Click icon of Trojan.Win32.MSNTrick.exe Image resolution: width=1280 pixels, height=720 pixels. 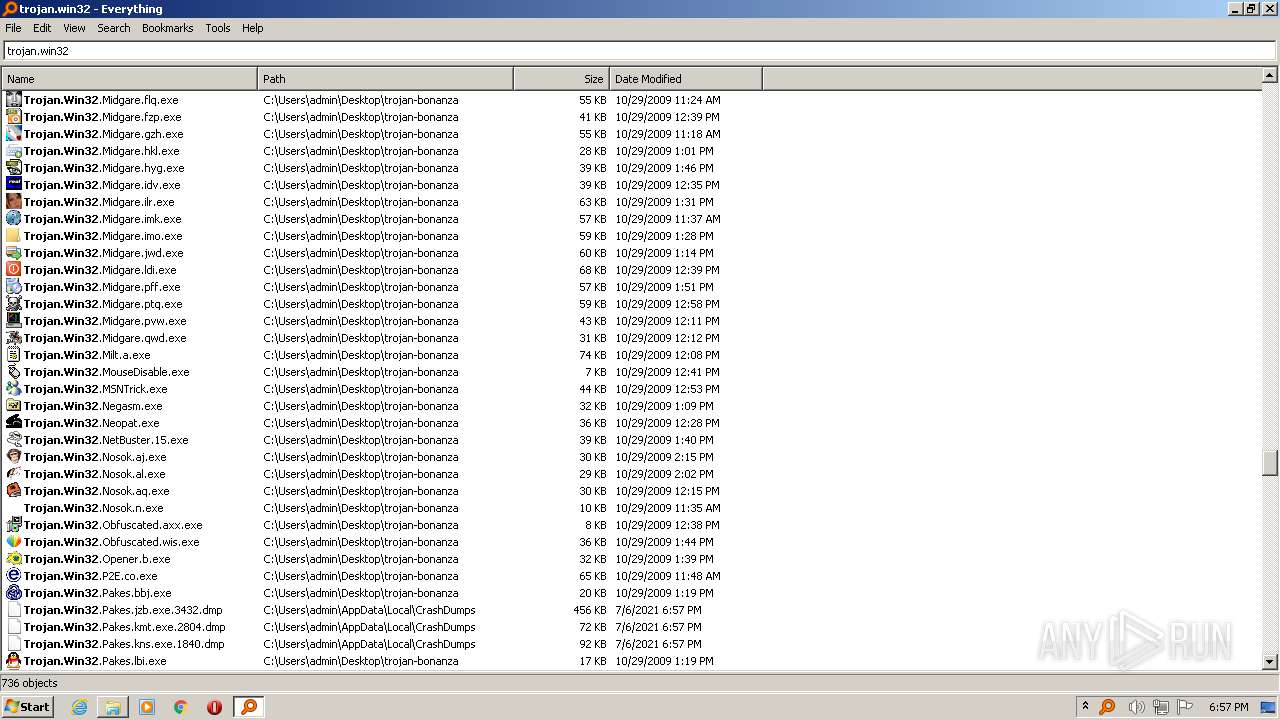pos(13,389)
